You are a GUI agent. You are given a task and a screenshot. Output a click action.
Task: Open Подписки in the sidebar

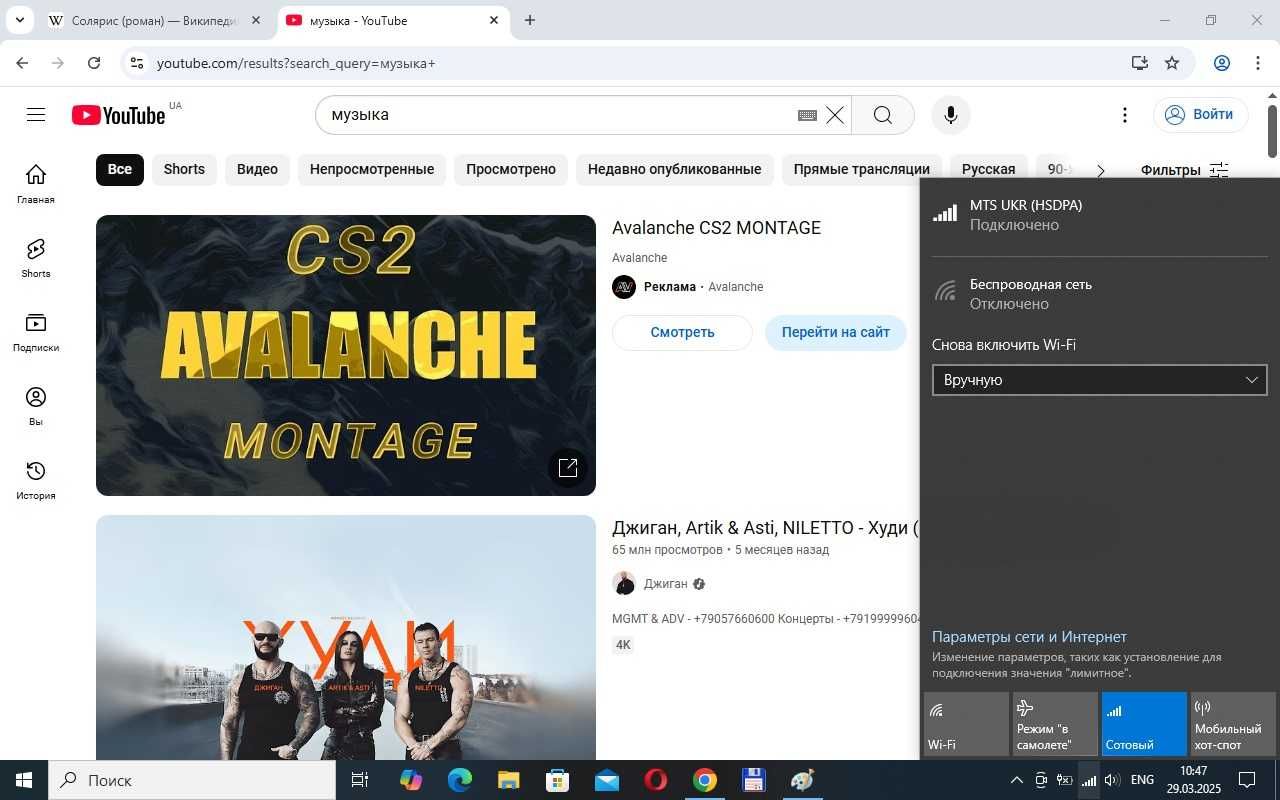36,332
